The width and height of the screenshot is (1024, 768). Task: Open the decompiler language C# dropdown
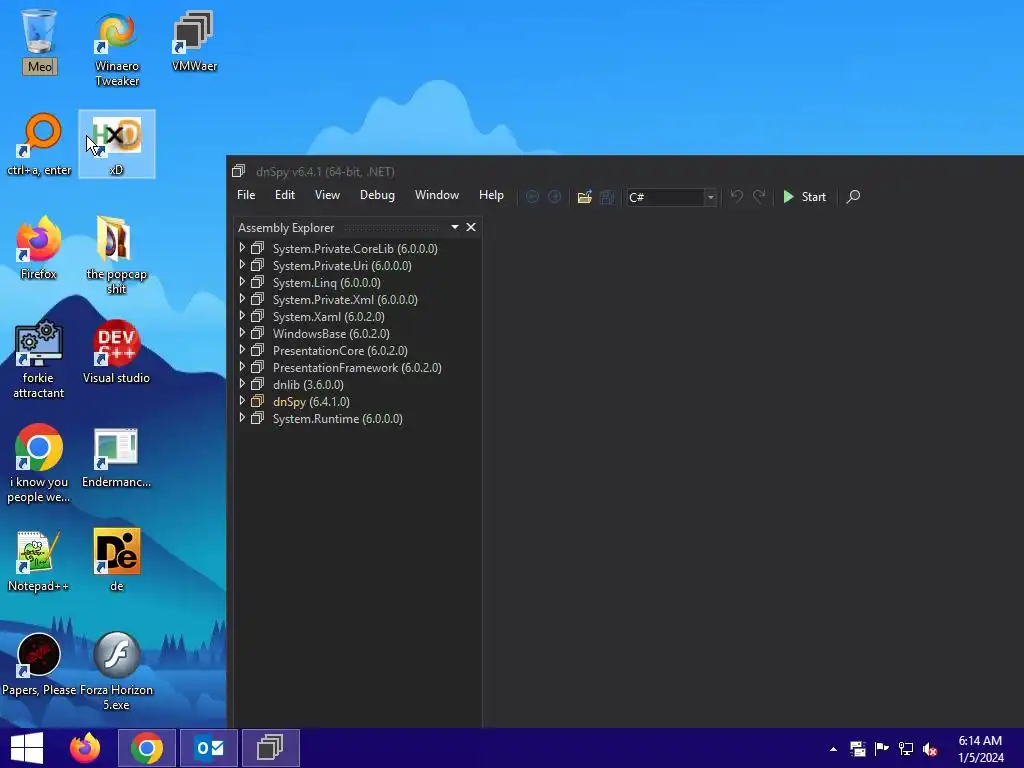[x=671, y=197]
